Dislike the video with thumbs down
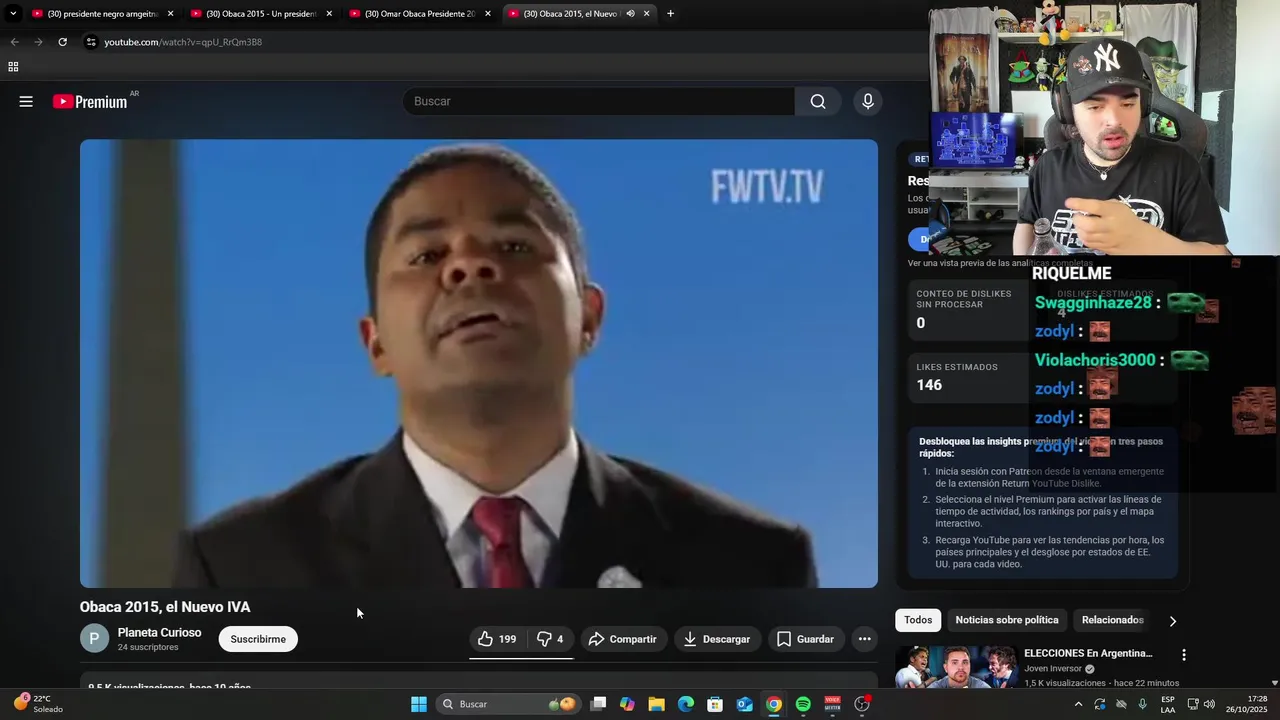1280x720 pixels. (550, 639)
